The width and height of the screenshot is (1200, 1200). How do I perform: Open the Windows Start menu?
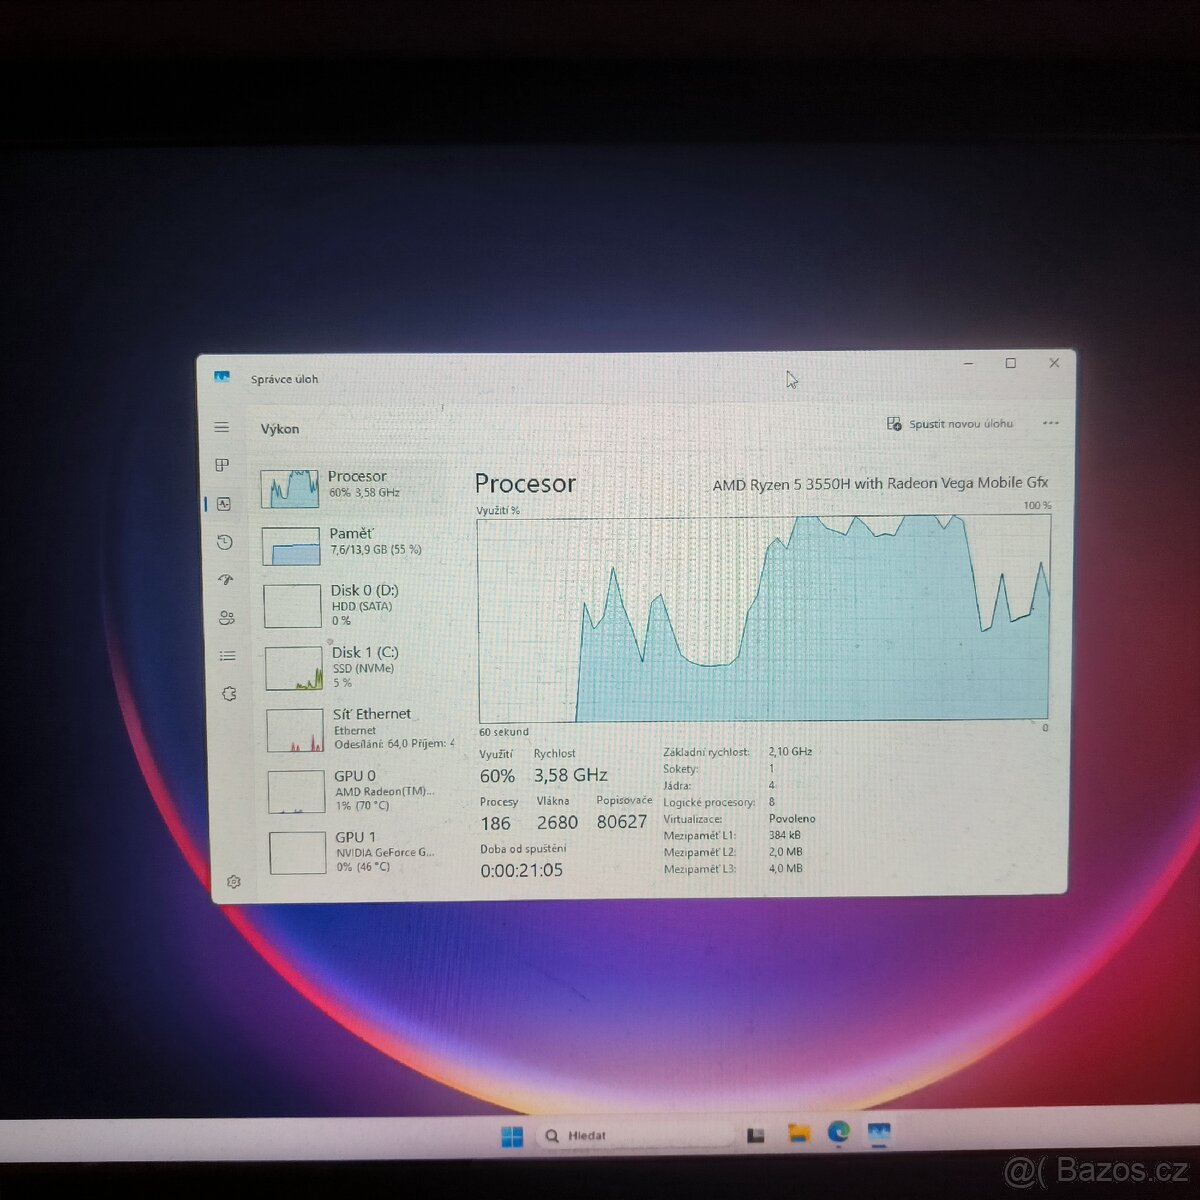(512, 1136)
